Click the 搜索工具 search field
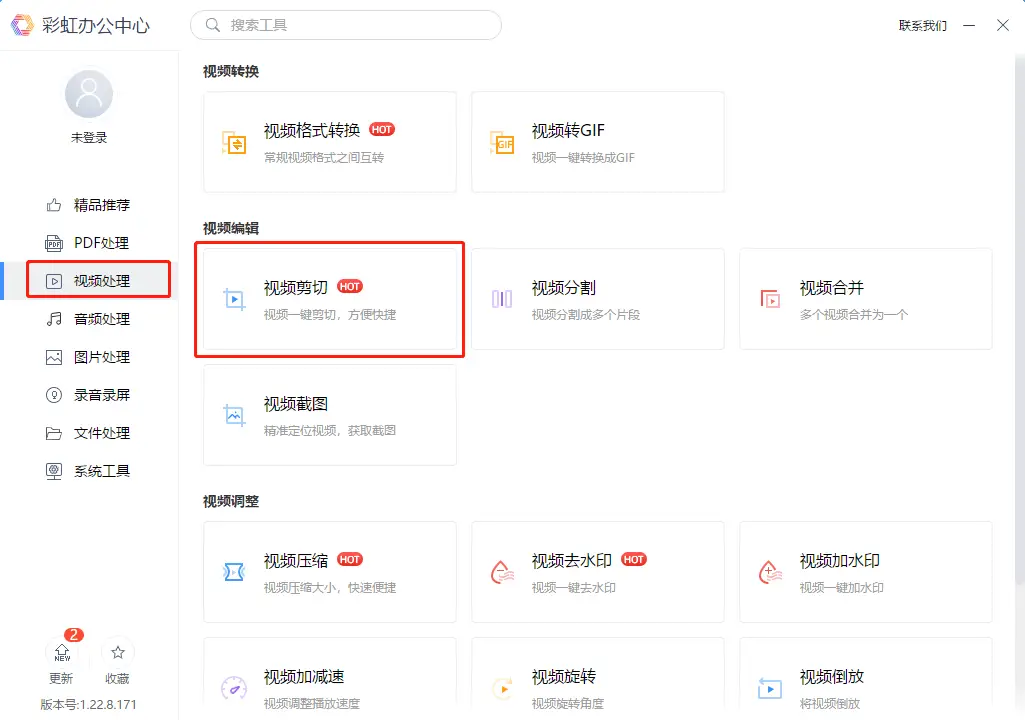Viewport: 1025px width, 720px height. pyautogui.click(x=346, y=25)
